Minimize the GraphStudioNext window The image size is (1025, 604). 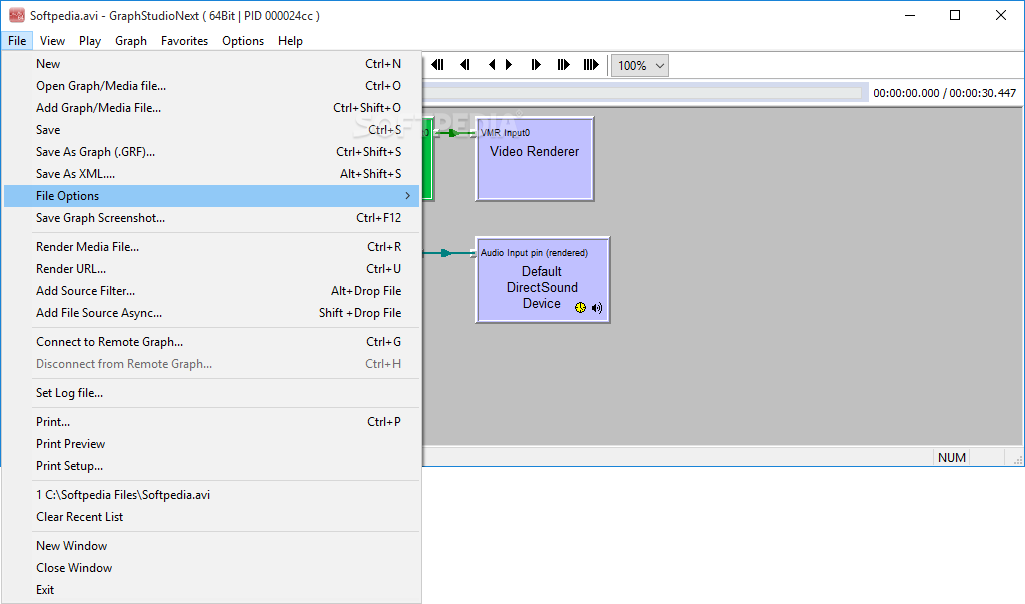tap(910, 15)
